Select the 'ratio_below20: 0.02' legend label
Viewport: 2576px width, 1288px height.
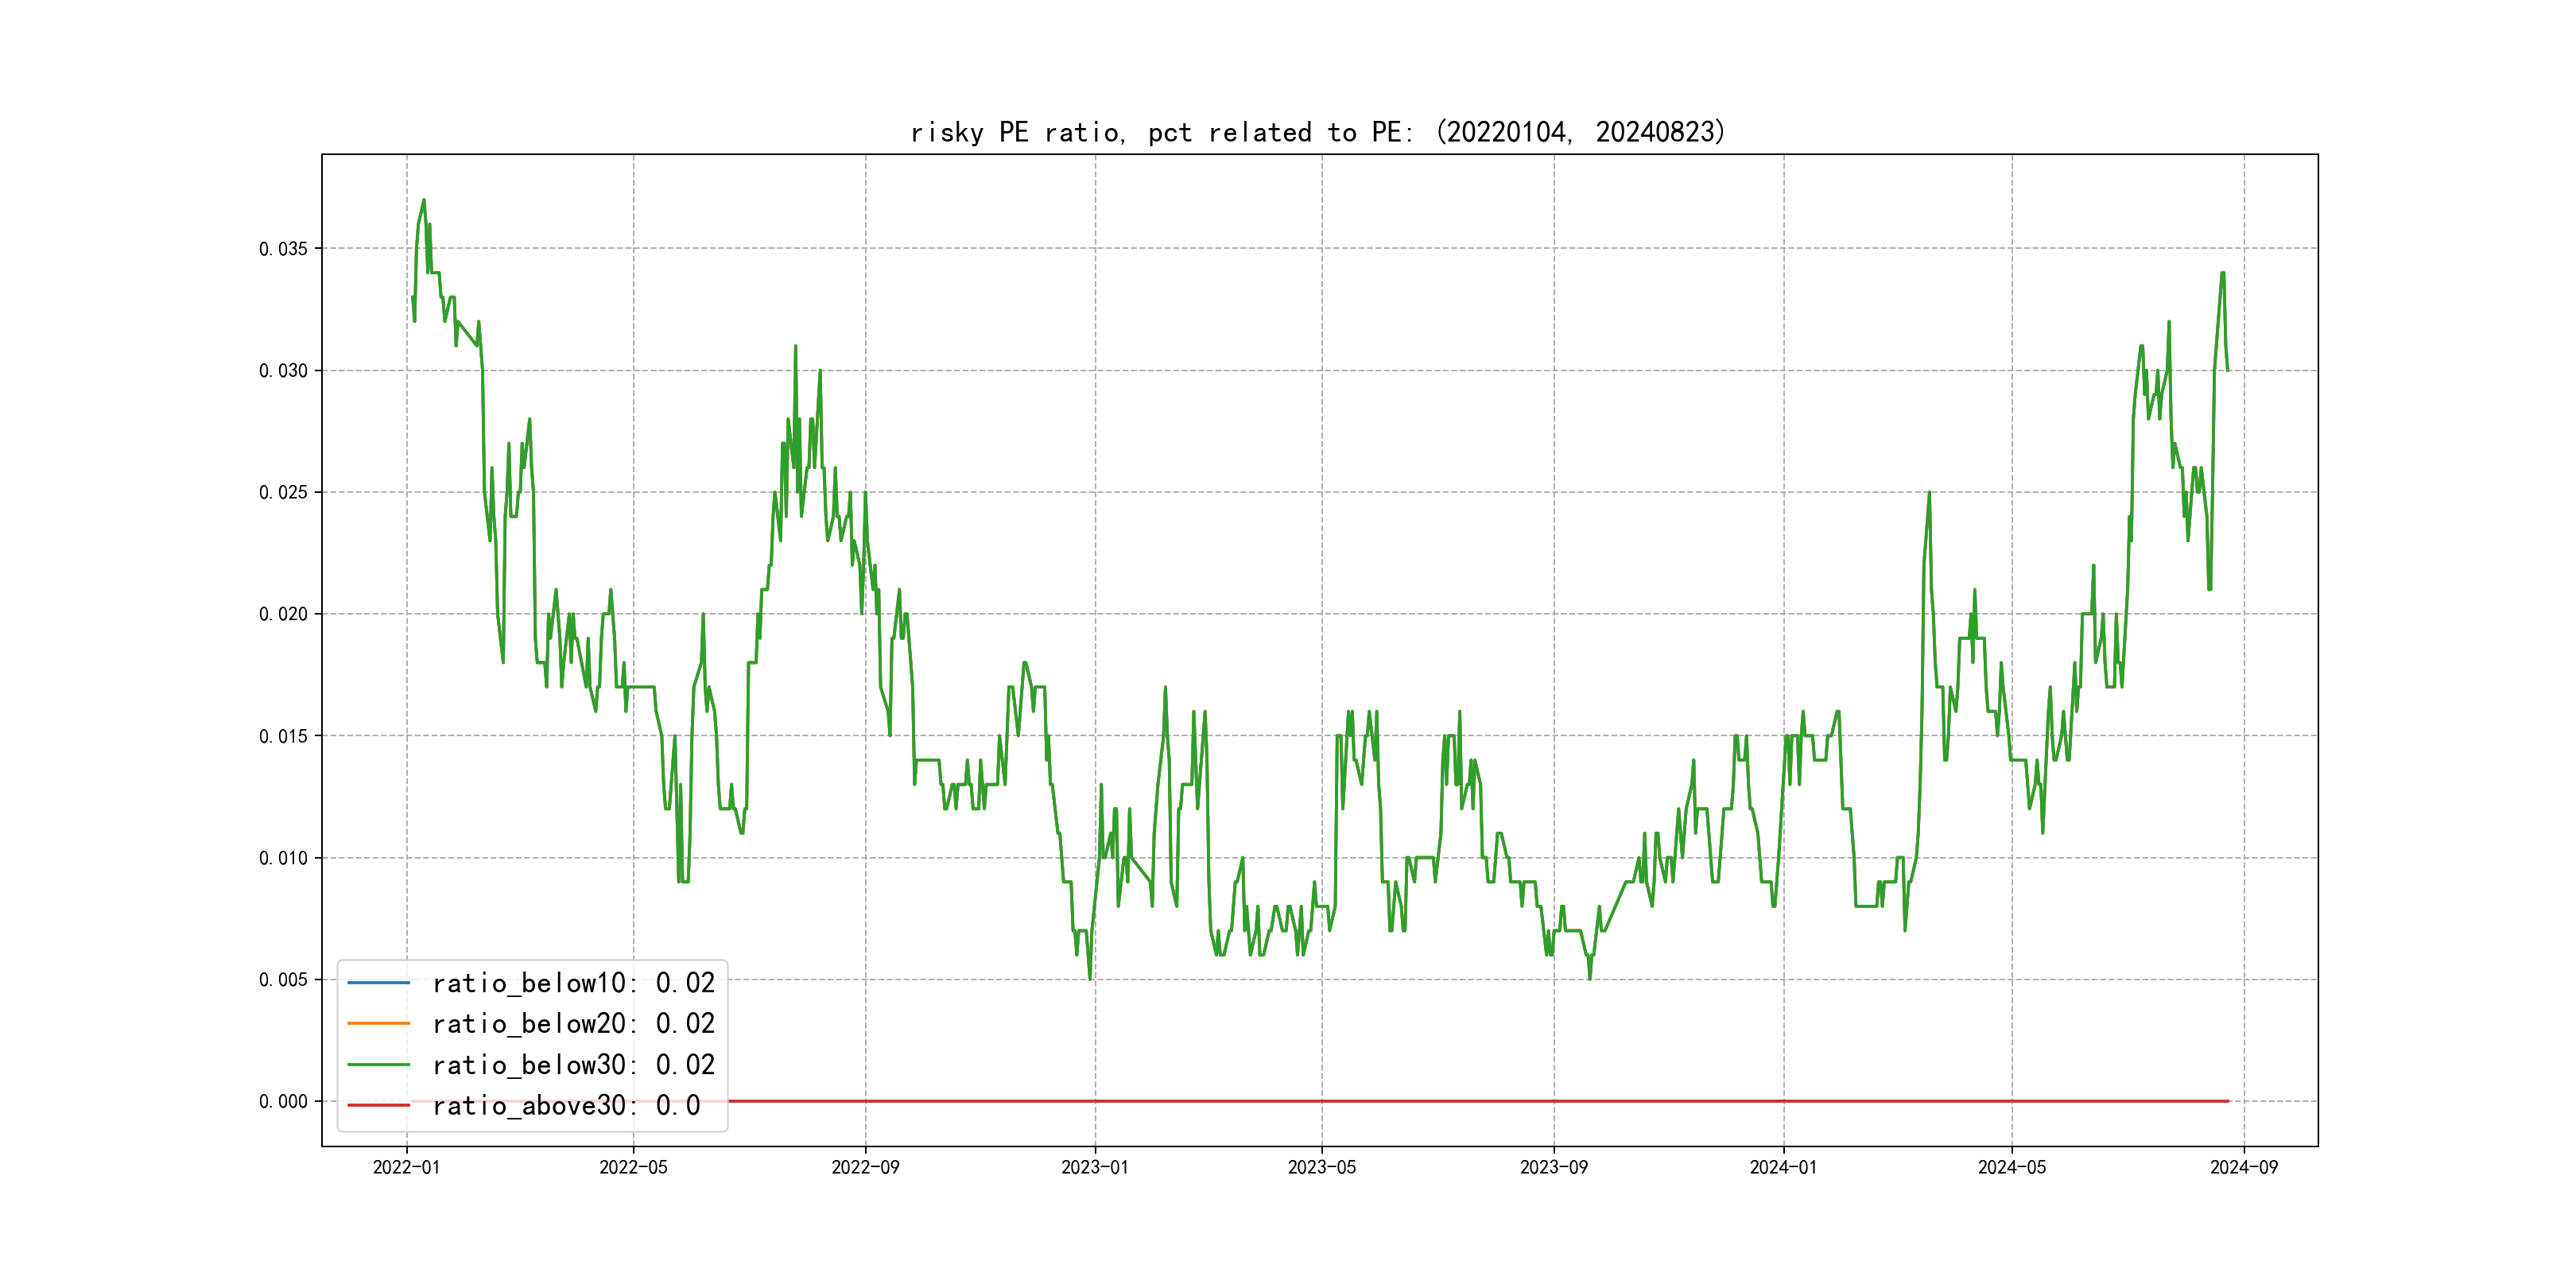click(573, 1023)
